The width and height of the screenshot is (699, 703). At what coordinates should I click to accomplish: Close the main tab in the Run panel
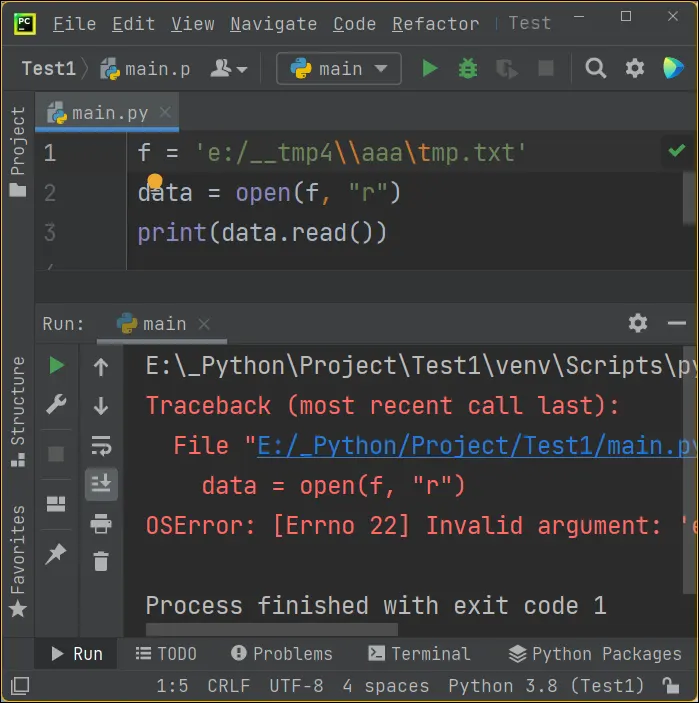coord(204,324)
